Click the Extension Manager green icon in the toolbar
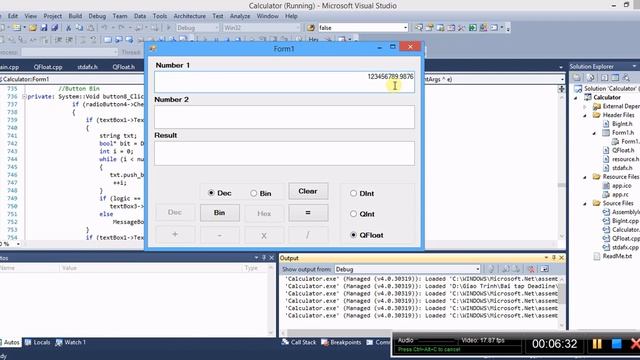 473,28
